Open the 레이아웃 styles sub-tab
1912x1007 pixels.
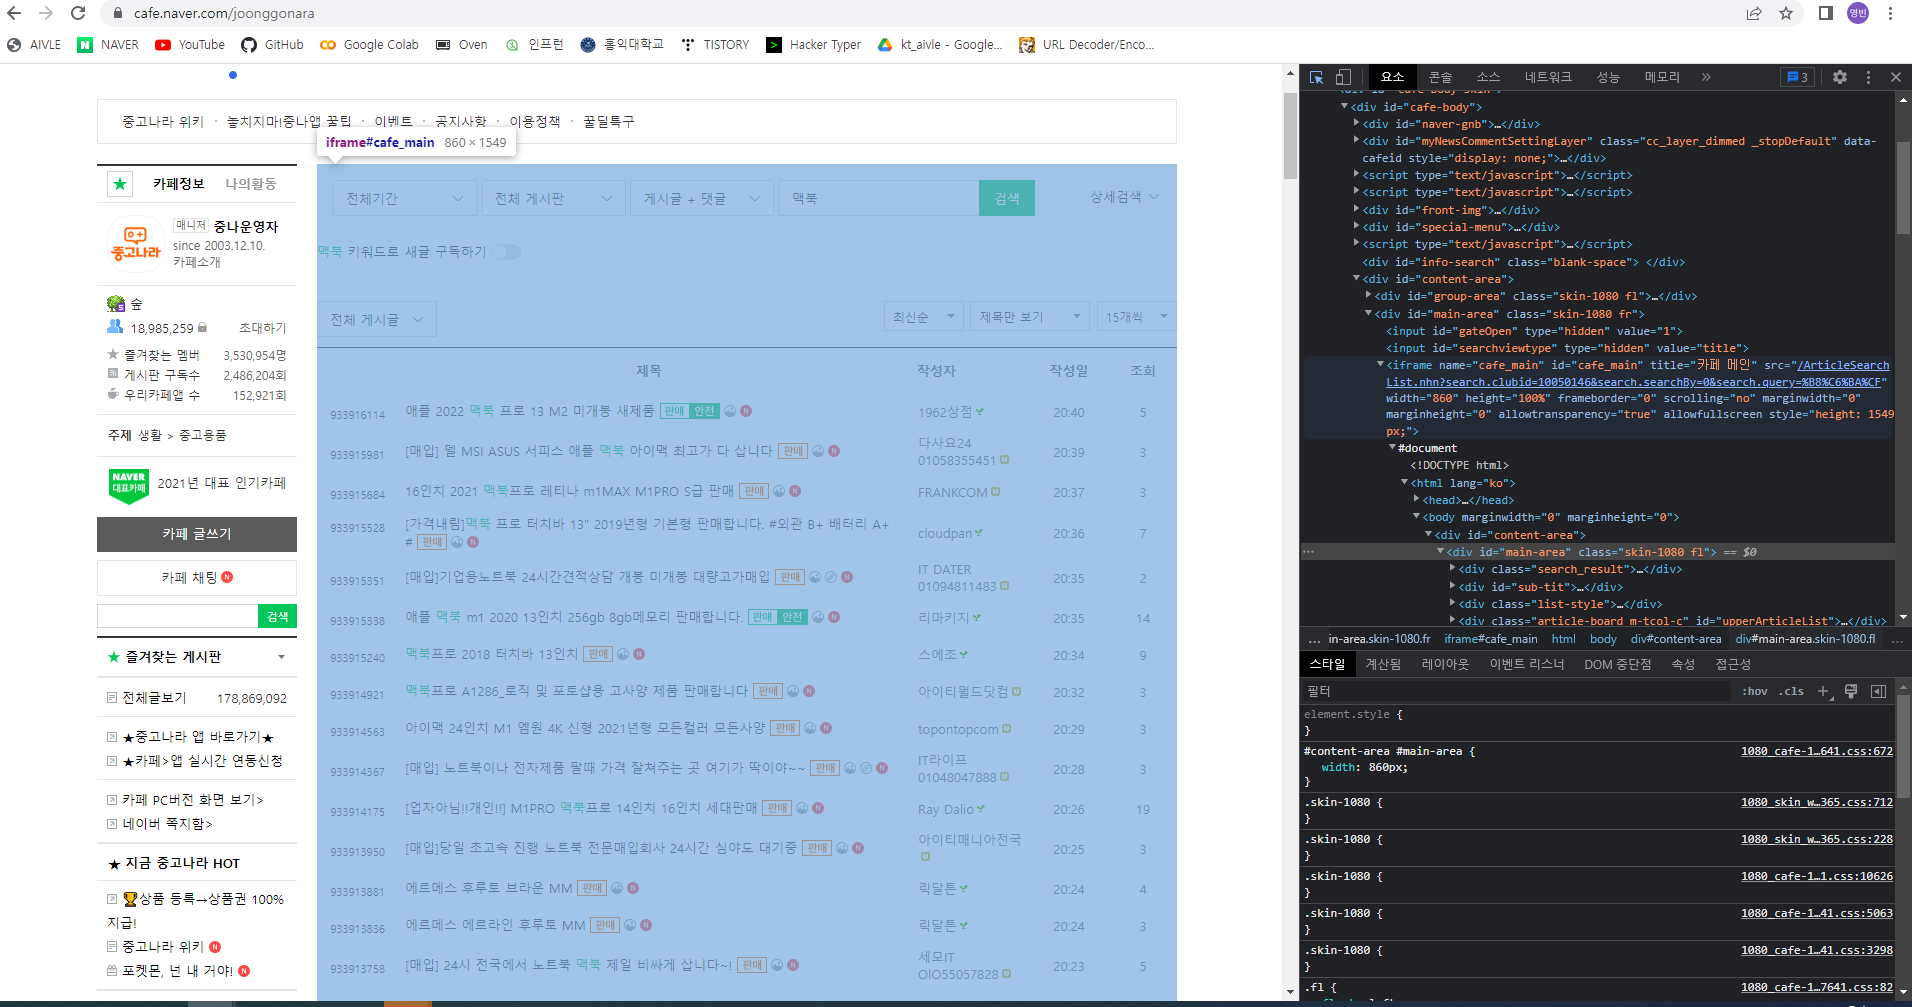click(1445, 664)
